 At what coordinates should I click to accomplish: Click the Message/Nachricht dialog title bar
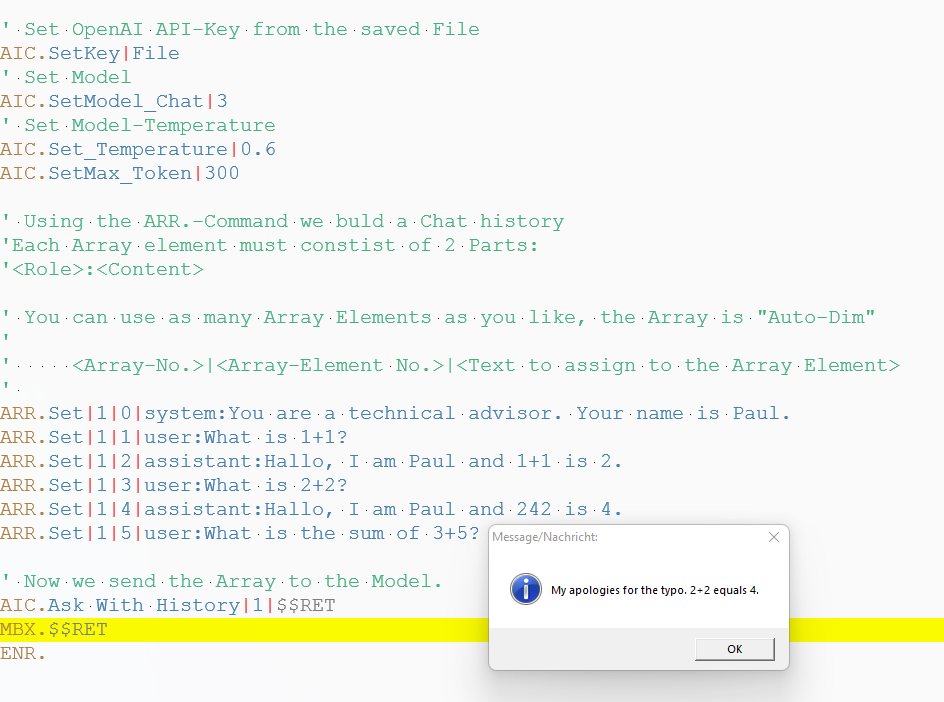tap(620, 537)
